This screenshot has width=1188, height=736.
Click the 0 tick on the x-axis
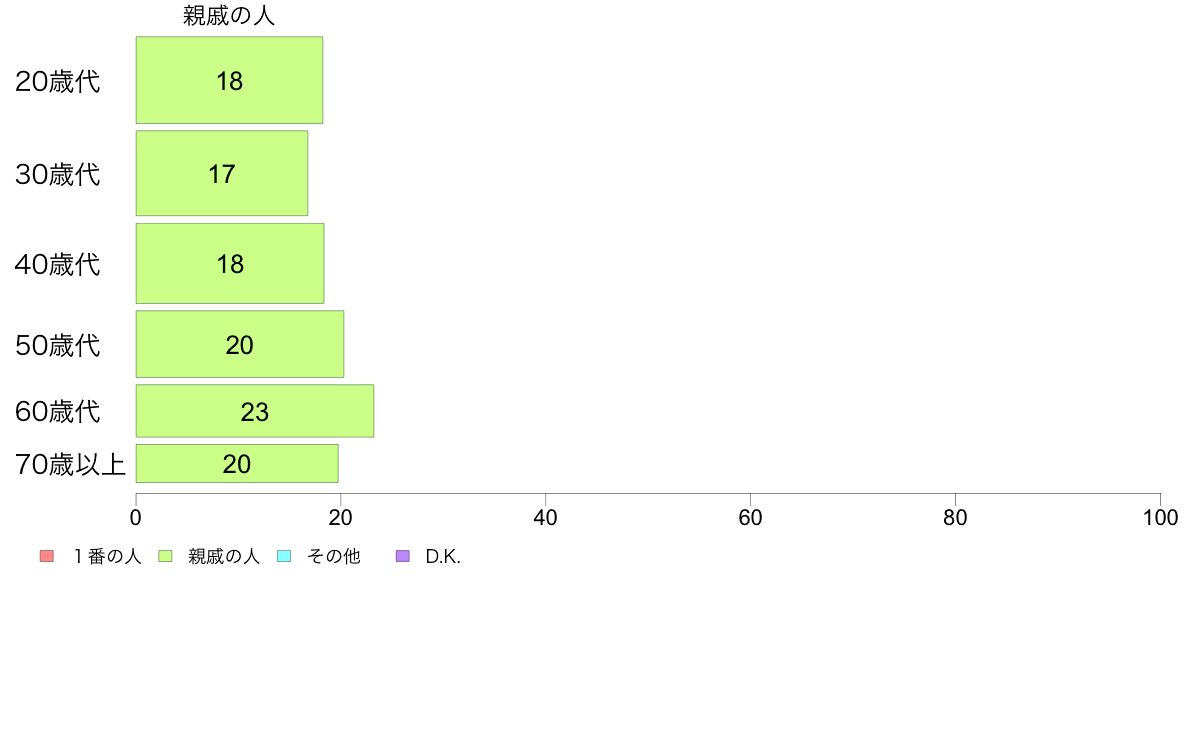pos(136,518)
